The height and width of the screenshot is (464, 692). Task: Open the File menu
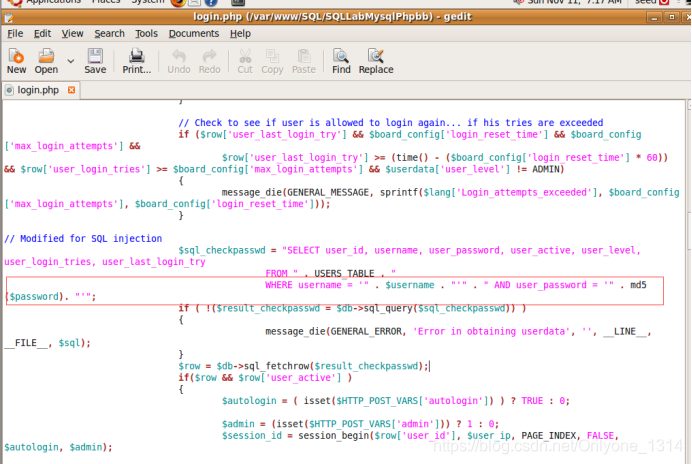[15, 34]
